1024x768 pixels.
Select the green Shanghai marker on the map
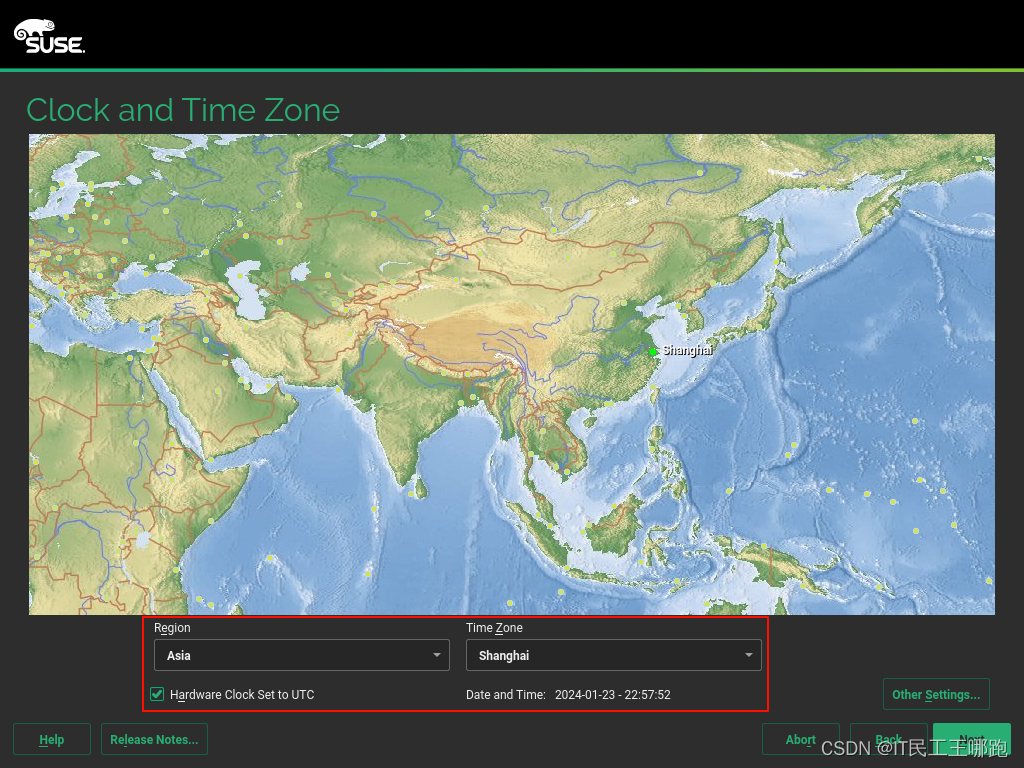click(653, 352)
